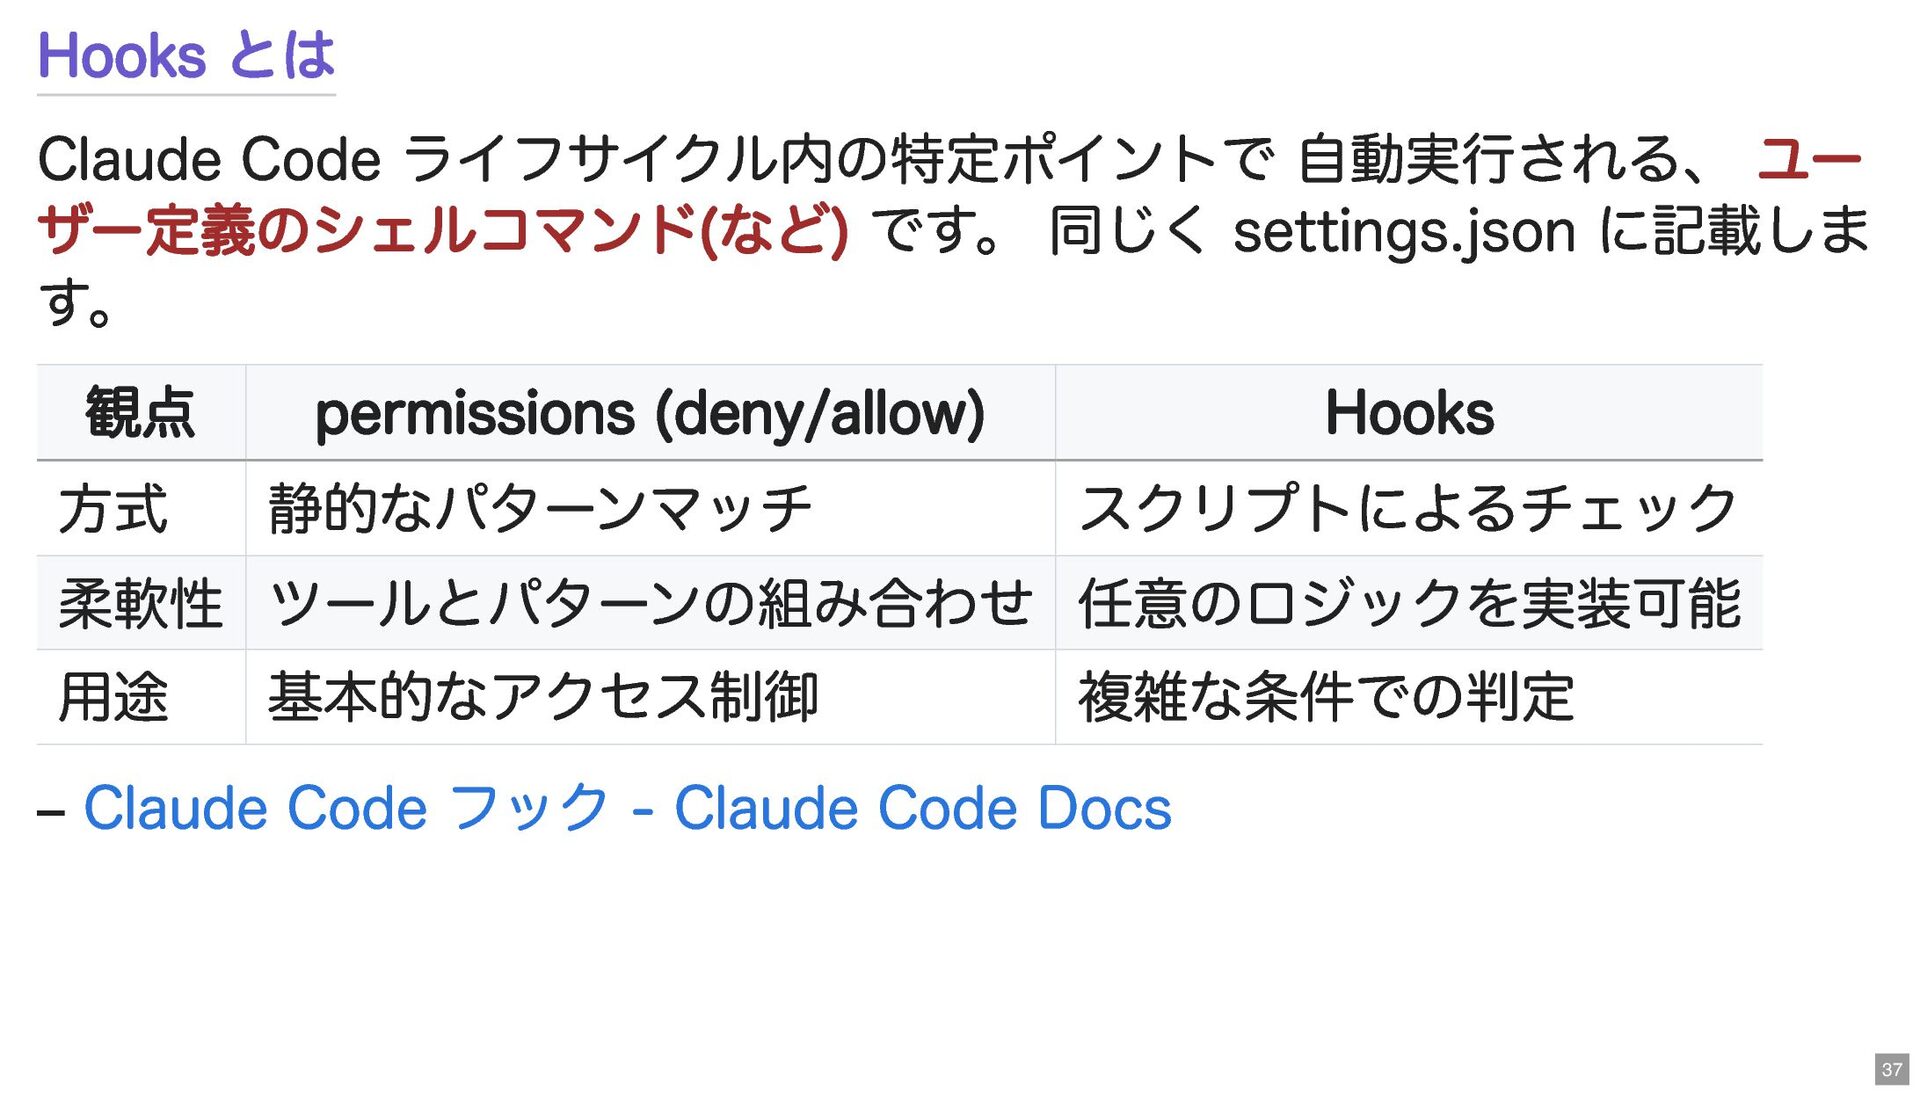Click the 任意のロジックを実装可能 cell
Image resolution: width=1920 pixels, height=1097 pixels.
1408,603
